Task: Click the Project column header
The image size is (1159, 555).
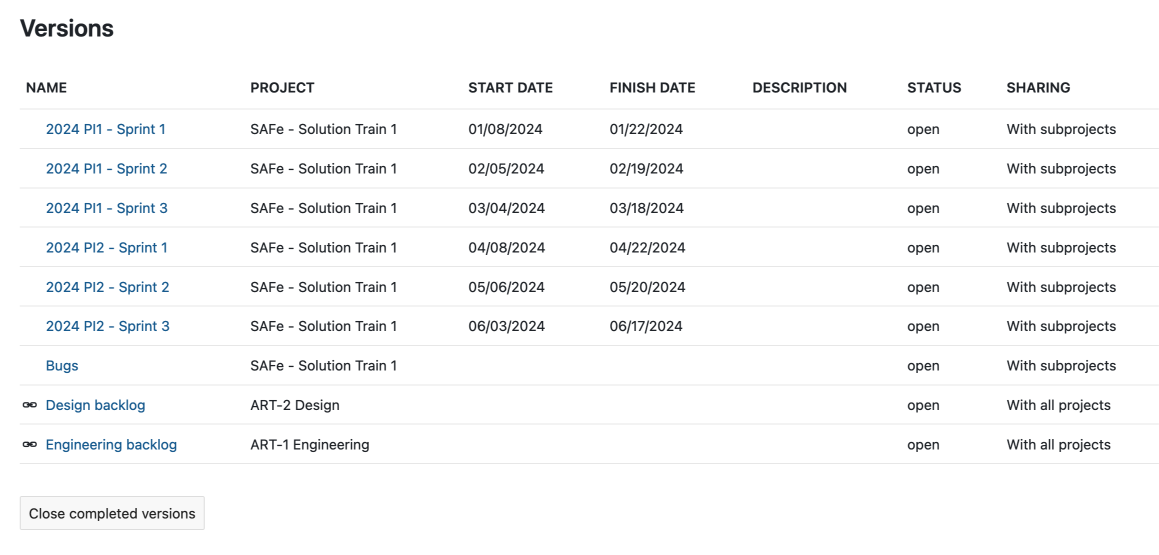Action: pos(282,88)
